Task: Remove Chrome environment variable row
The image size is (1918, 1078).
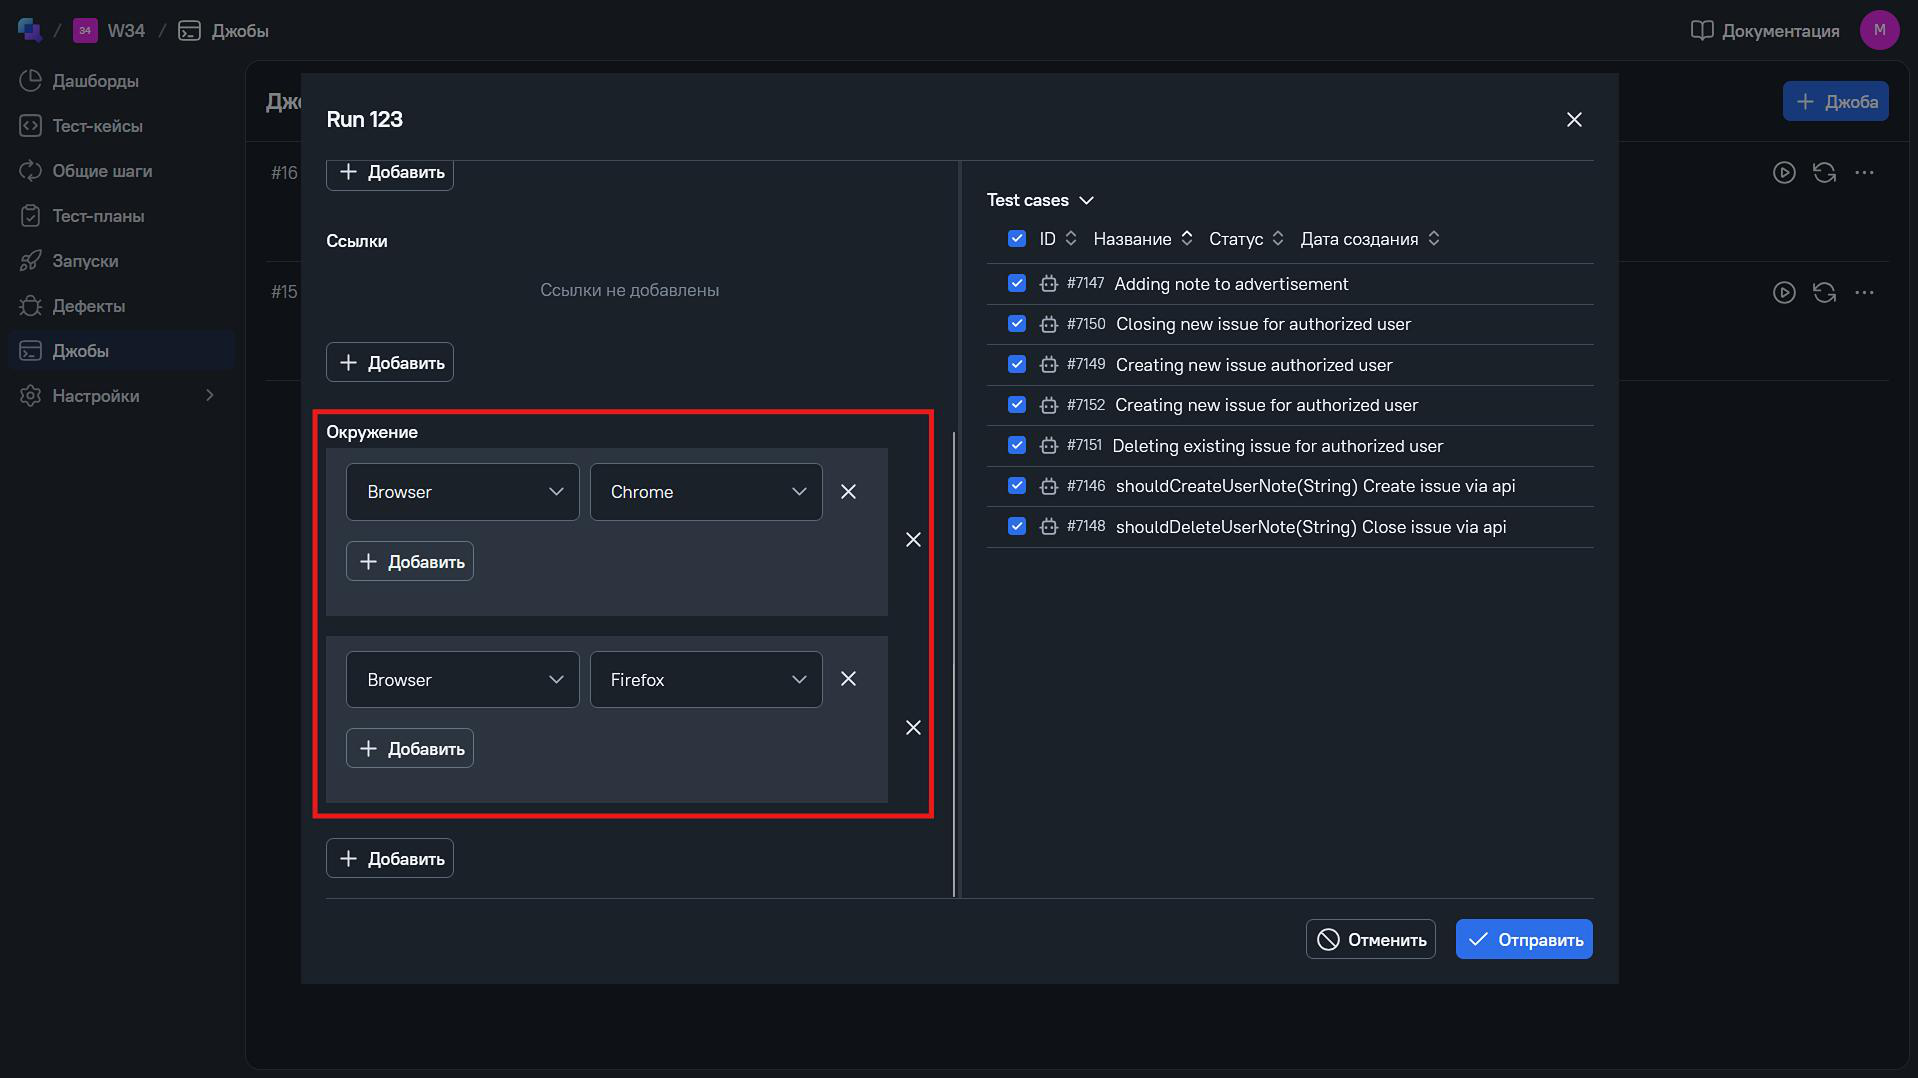Action: click(848, 491)
